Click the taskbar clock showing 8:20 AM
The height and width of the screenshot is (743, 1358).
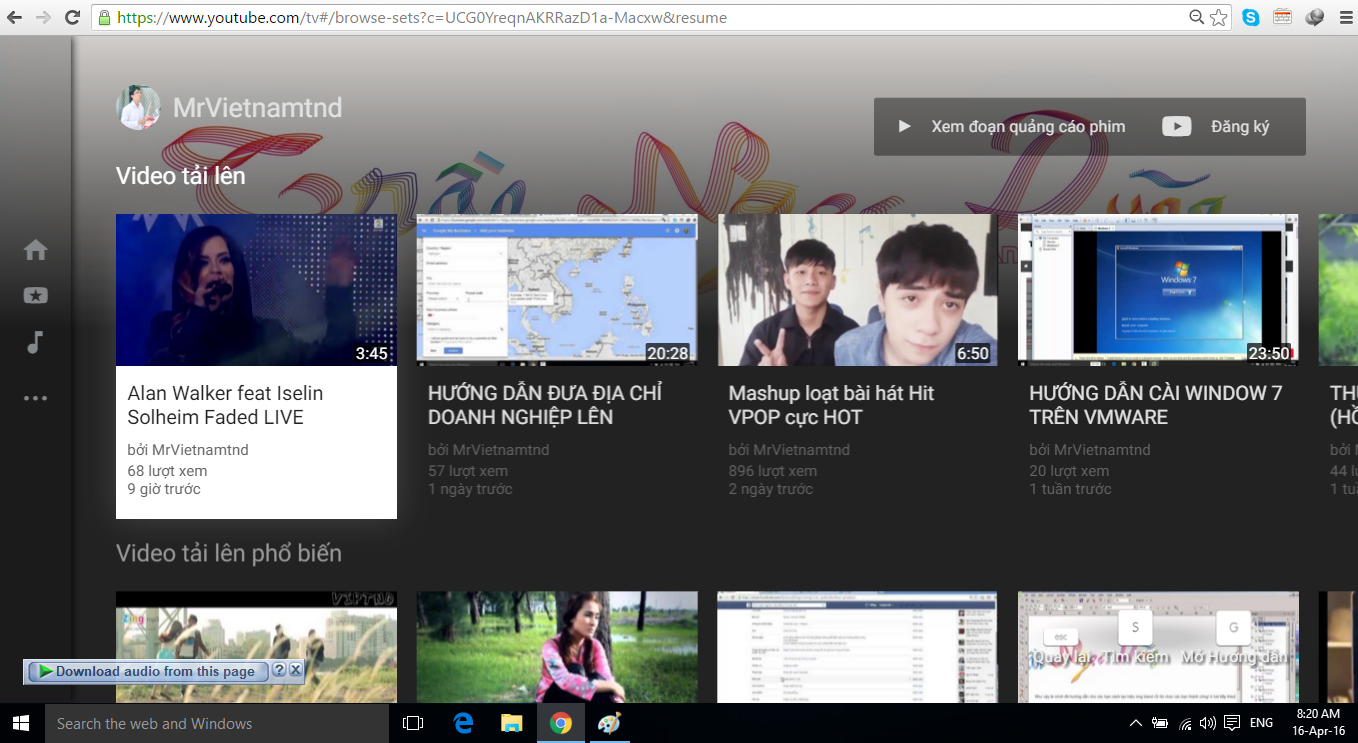coord(1317,723)
